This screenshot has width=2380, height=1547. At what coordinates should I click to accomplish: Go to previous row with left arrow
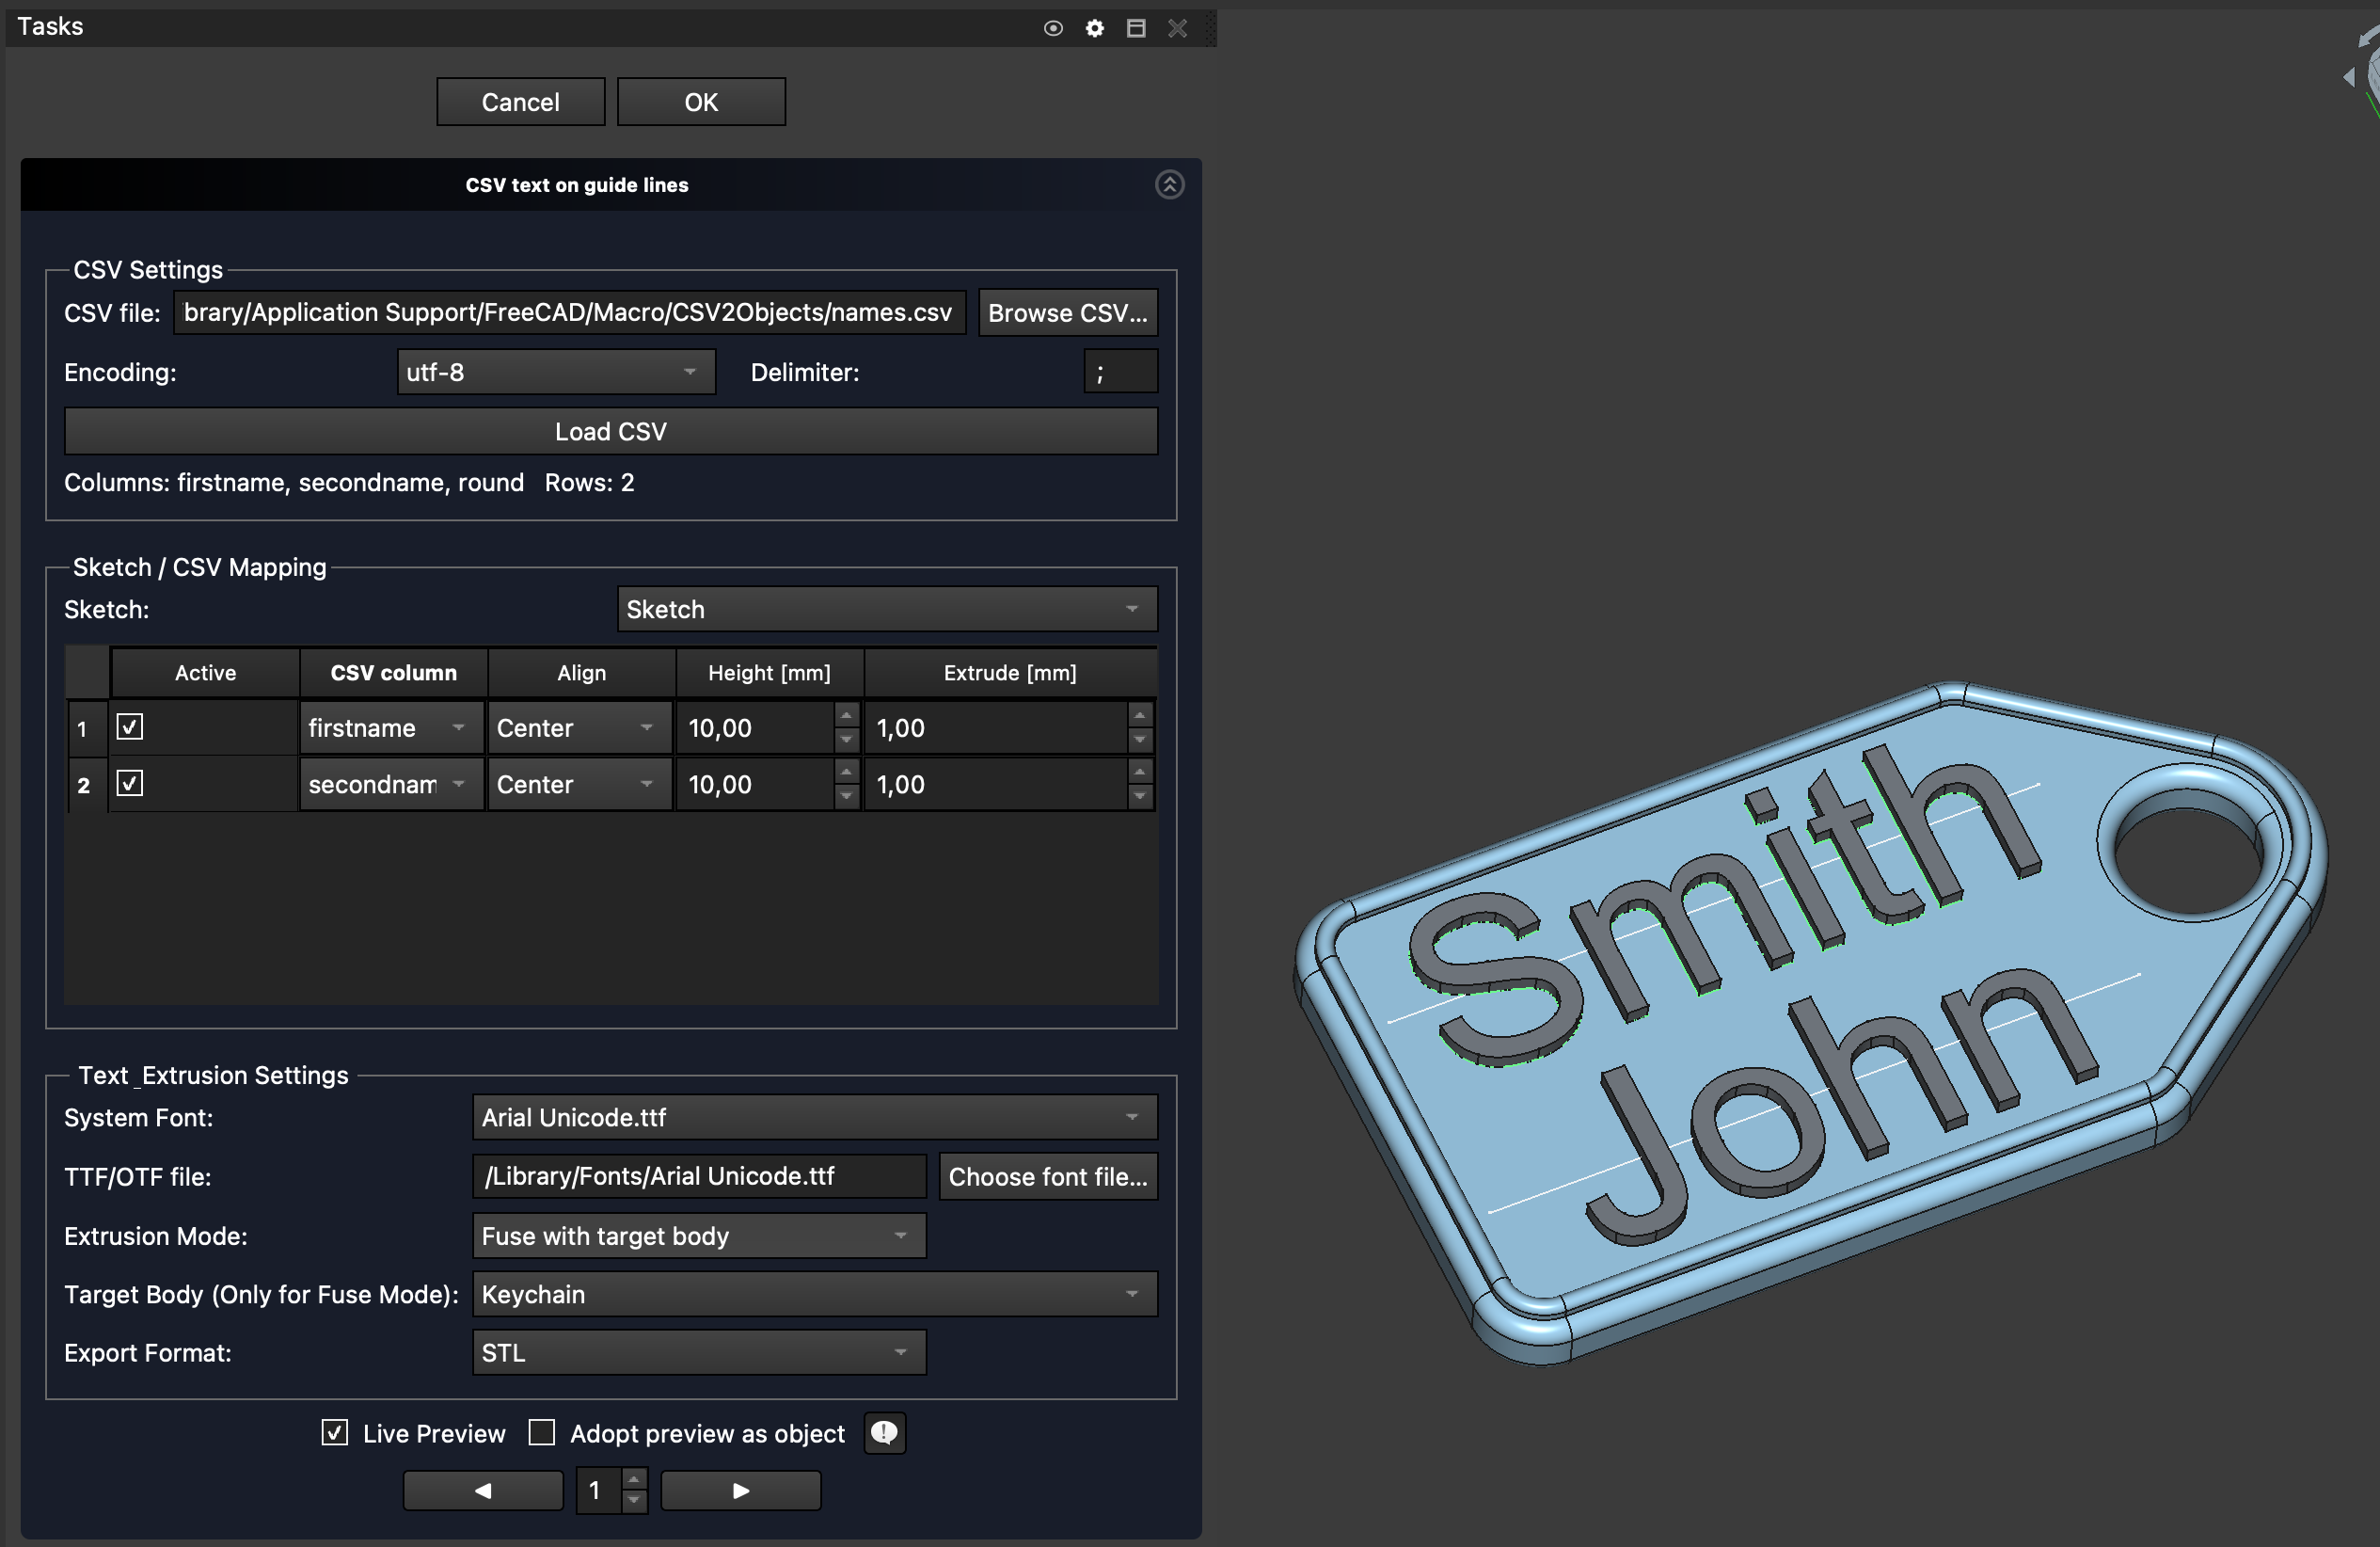point(483,1491)
